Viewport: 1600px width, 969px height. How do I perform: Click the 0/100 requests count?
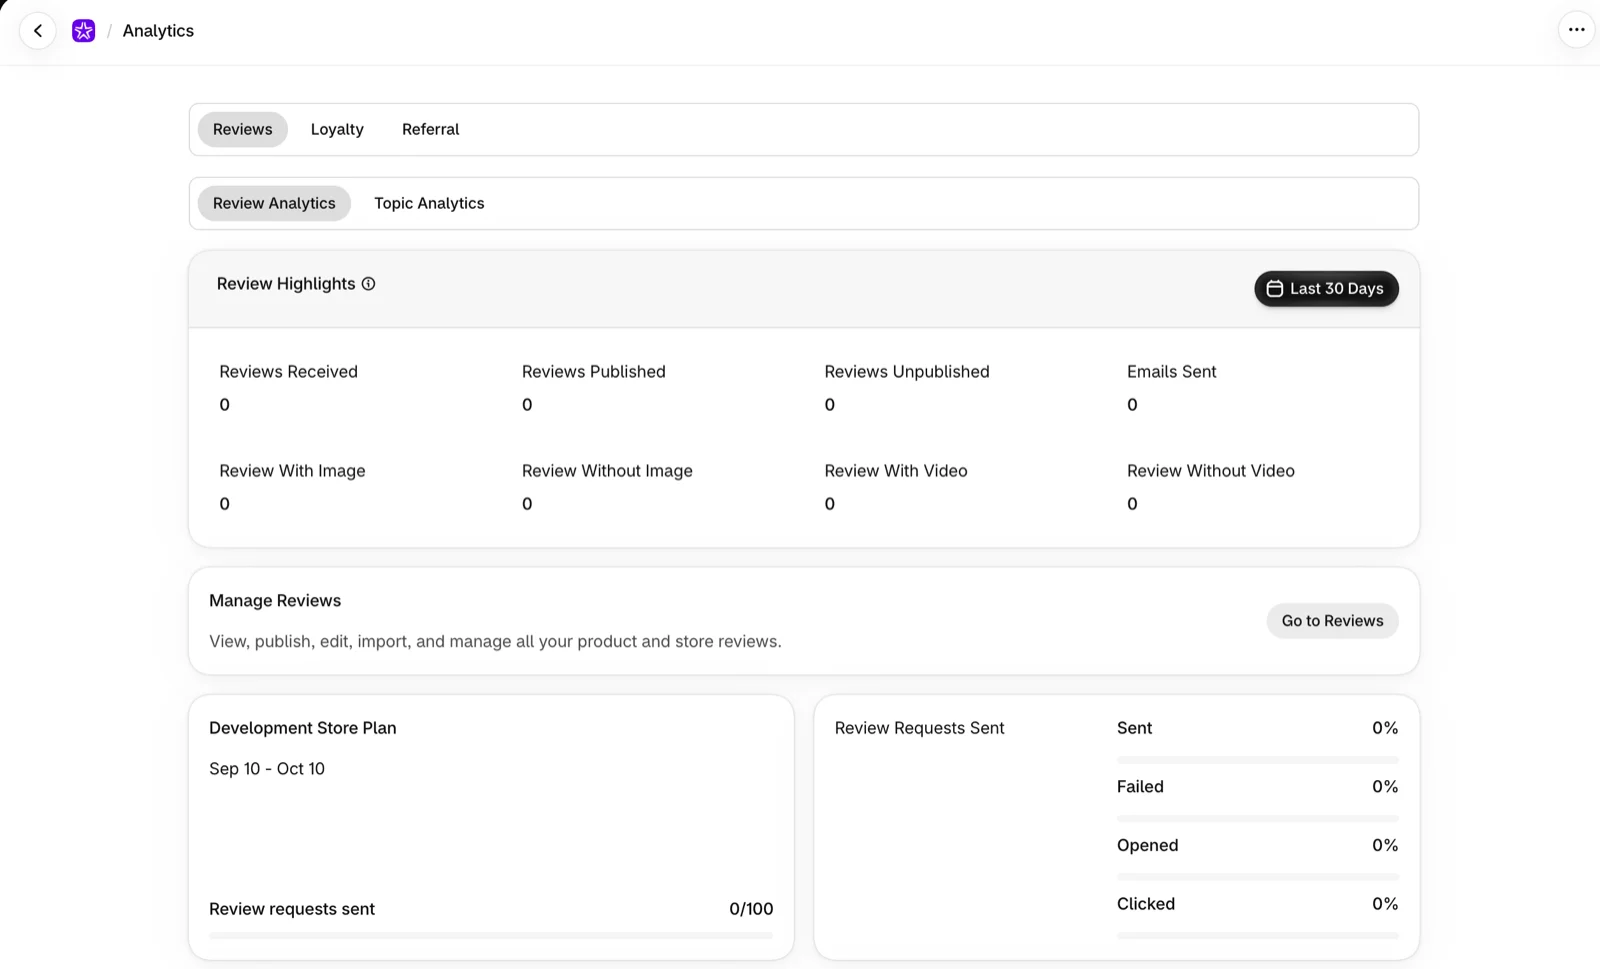tap(751, 909)
